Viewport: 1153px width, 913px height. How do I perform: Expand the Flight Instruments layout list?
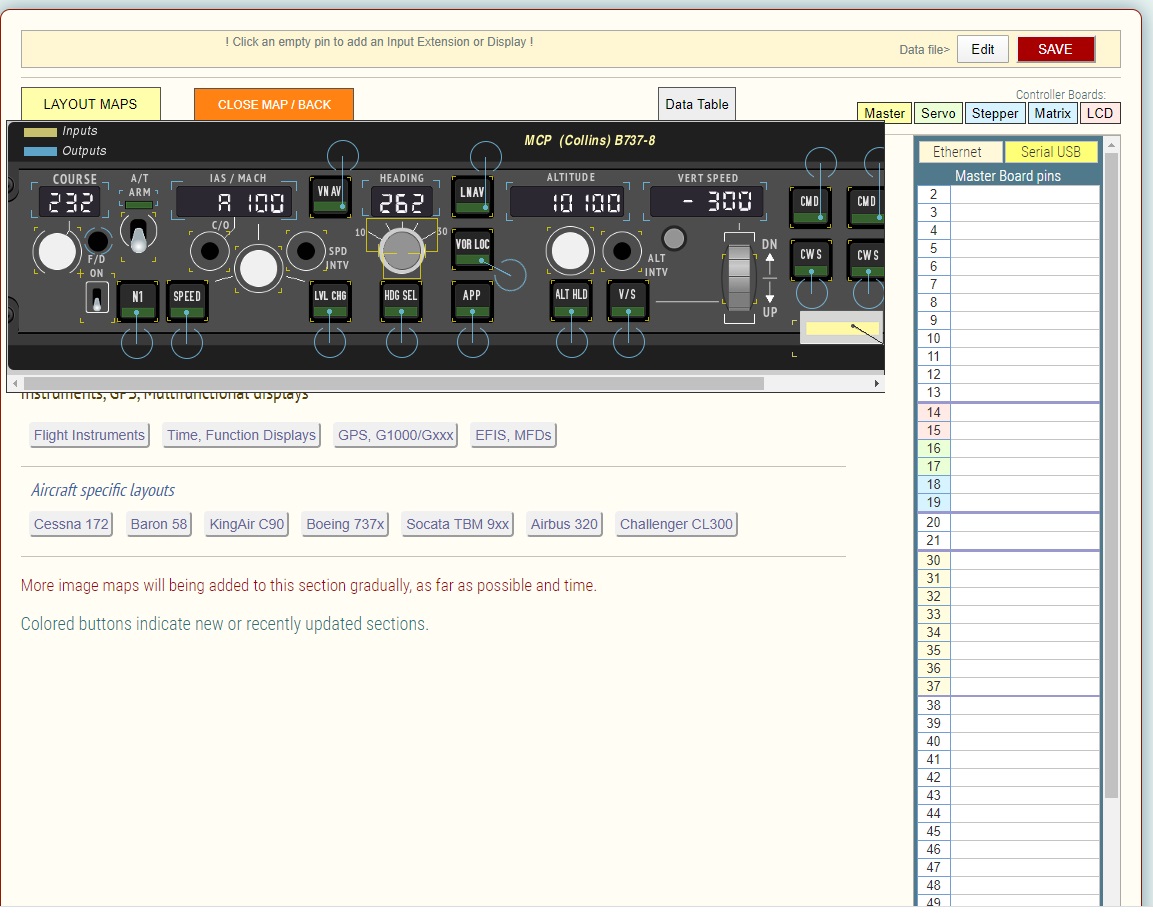(x=89, y=435)
